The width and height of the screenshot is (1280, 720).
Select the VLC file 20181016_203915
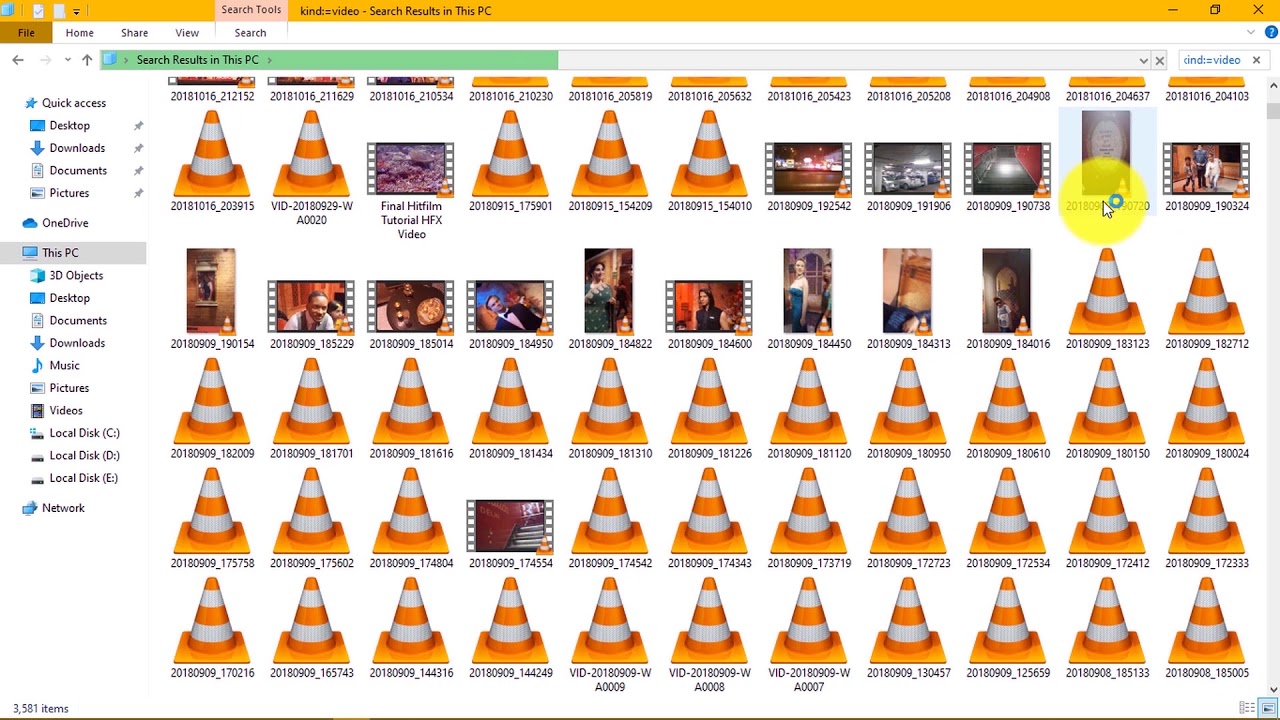click(x=212, y=162)
